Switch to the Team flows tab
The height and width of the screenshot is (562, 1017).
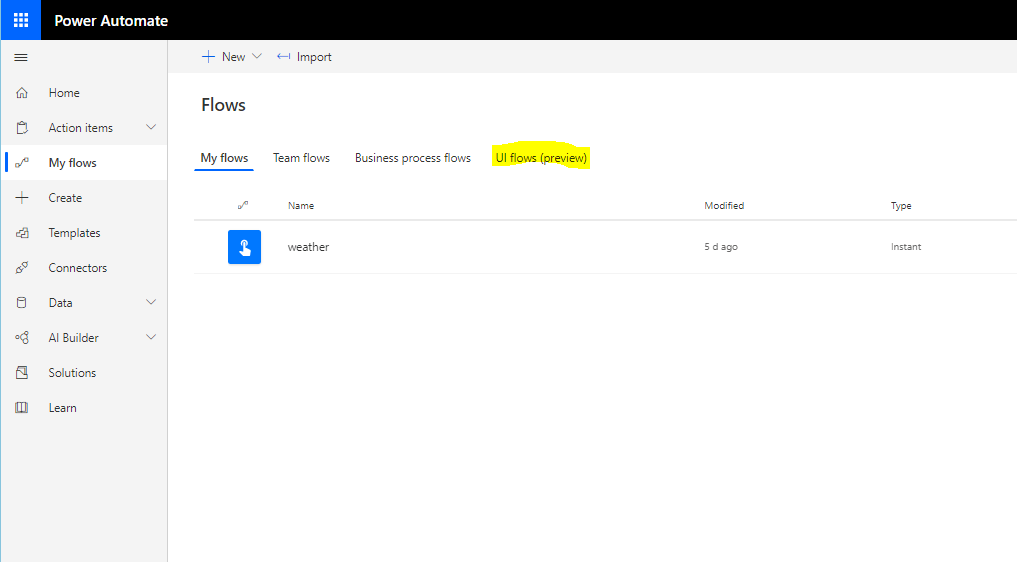(302, 158)
